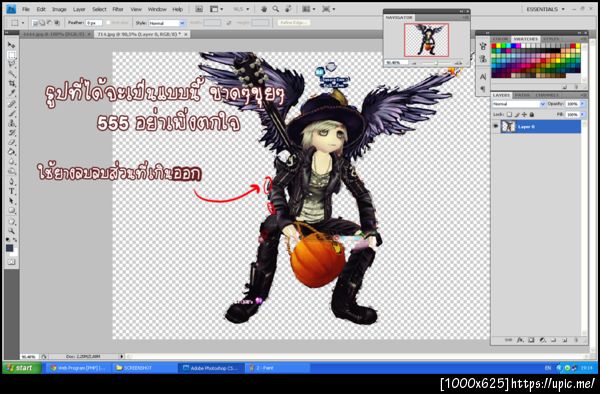
Task: Select the Pen tool
Action: (x=11, y=182)
